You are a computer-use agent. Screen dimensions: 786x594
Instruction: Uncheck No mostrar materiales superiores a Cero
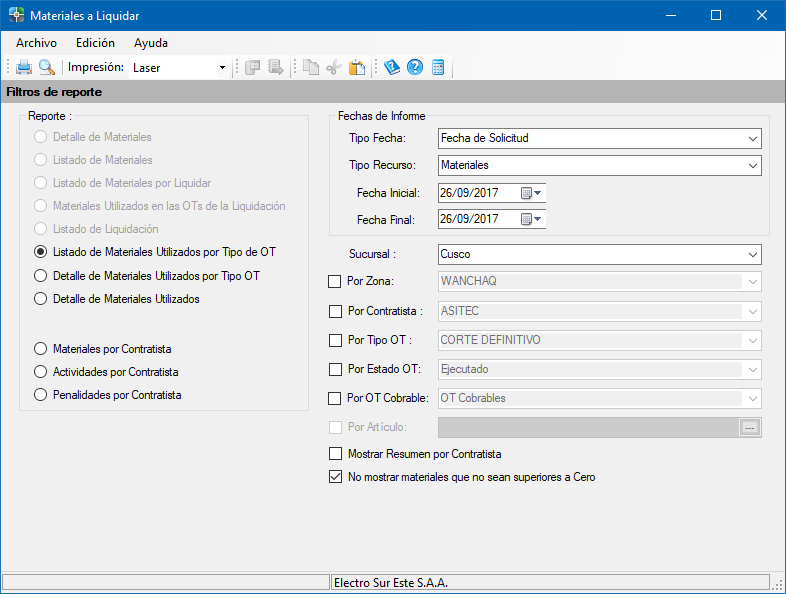click(x=335, y=477)
